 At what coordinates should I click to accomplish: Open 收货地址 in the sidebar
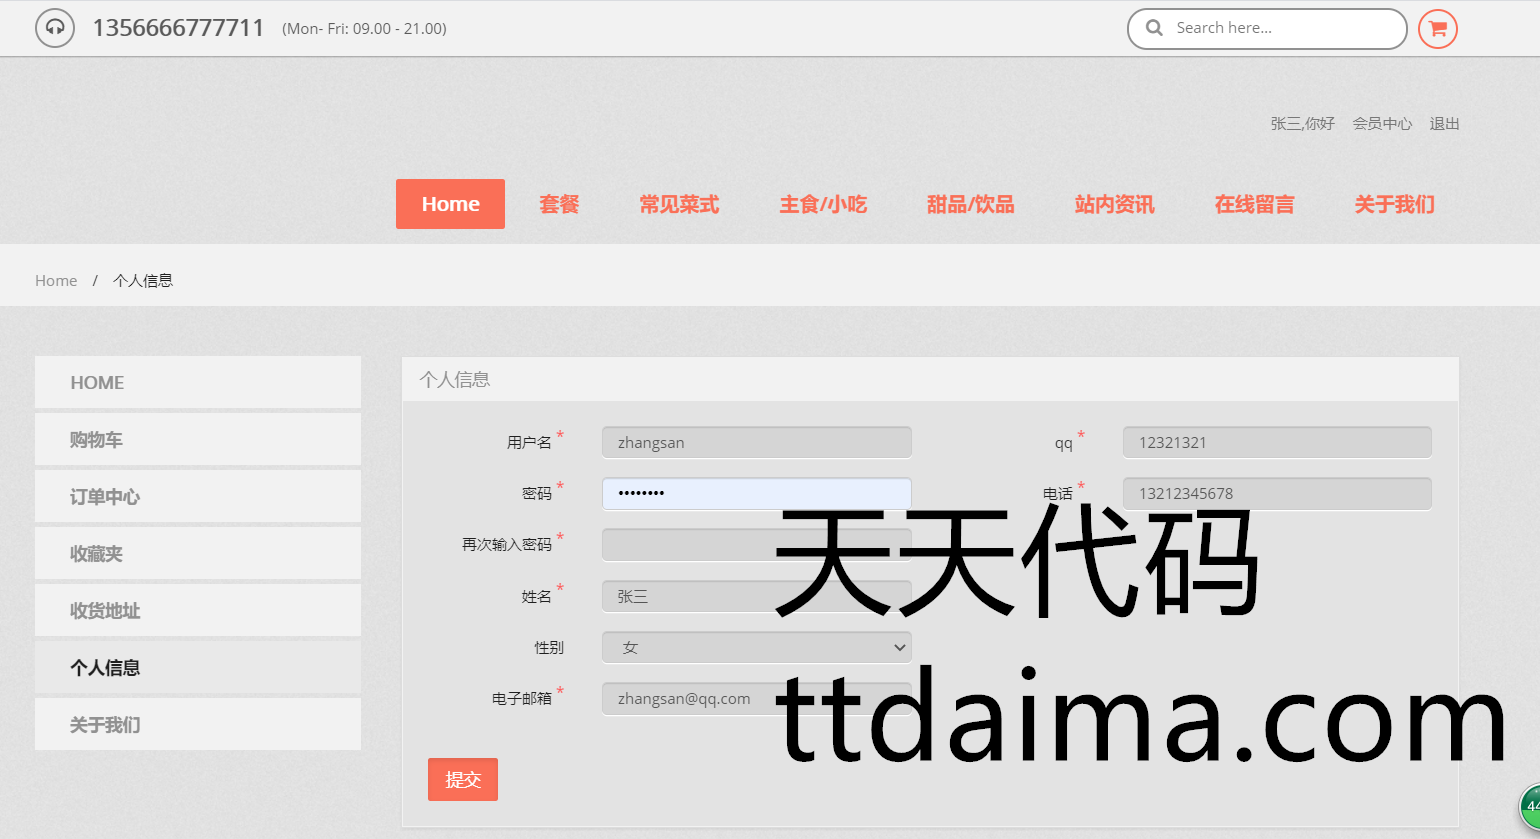click(x=197, y=611)
